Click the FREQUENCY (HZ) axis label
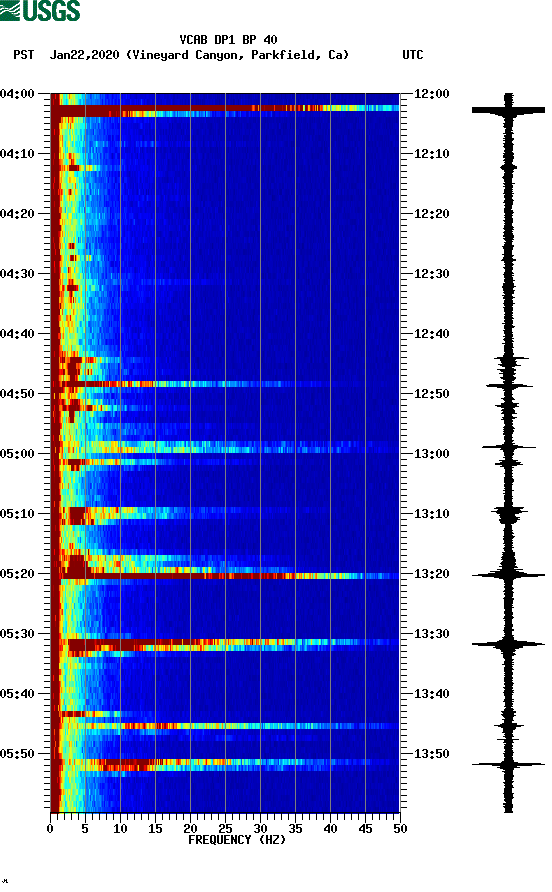This screenshot has width=552, height=892. coord(237,840)
